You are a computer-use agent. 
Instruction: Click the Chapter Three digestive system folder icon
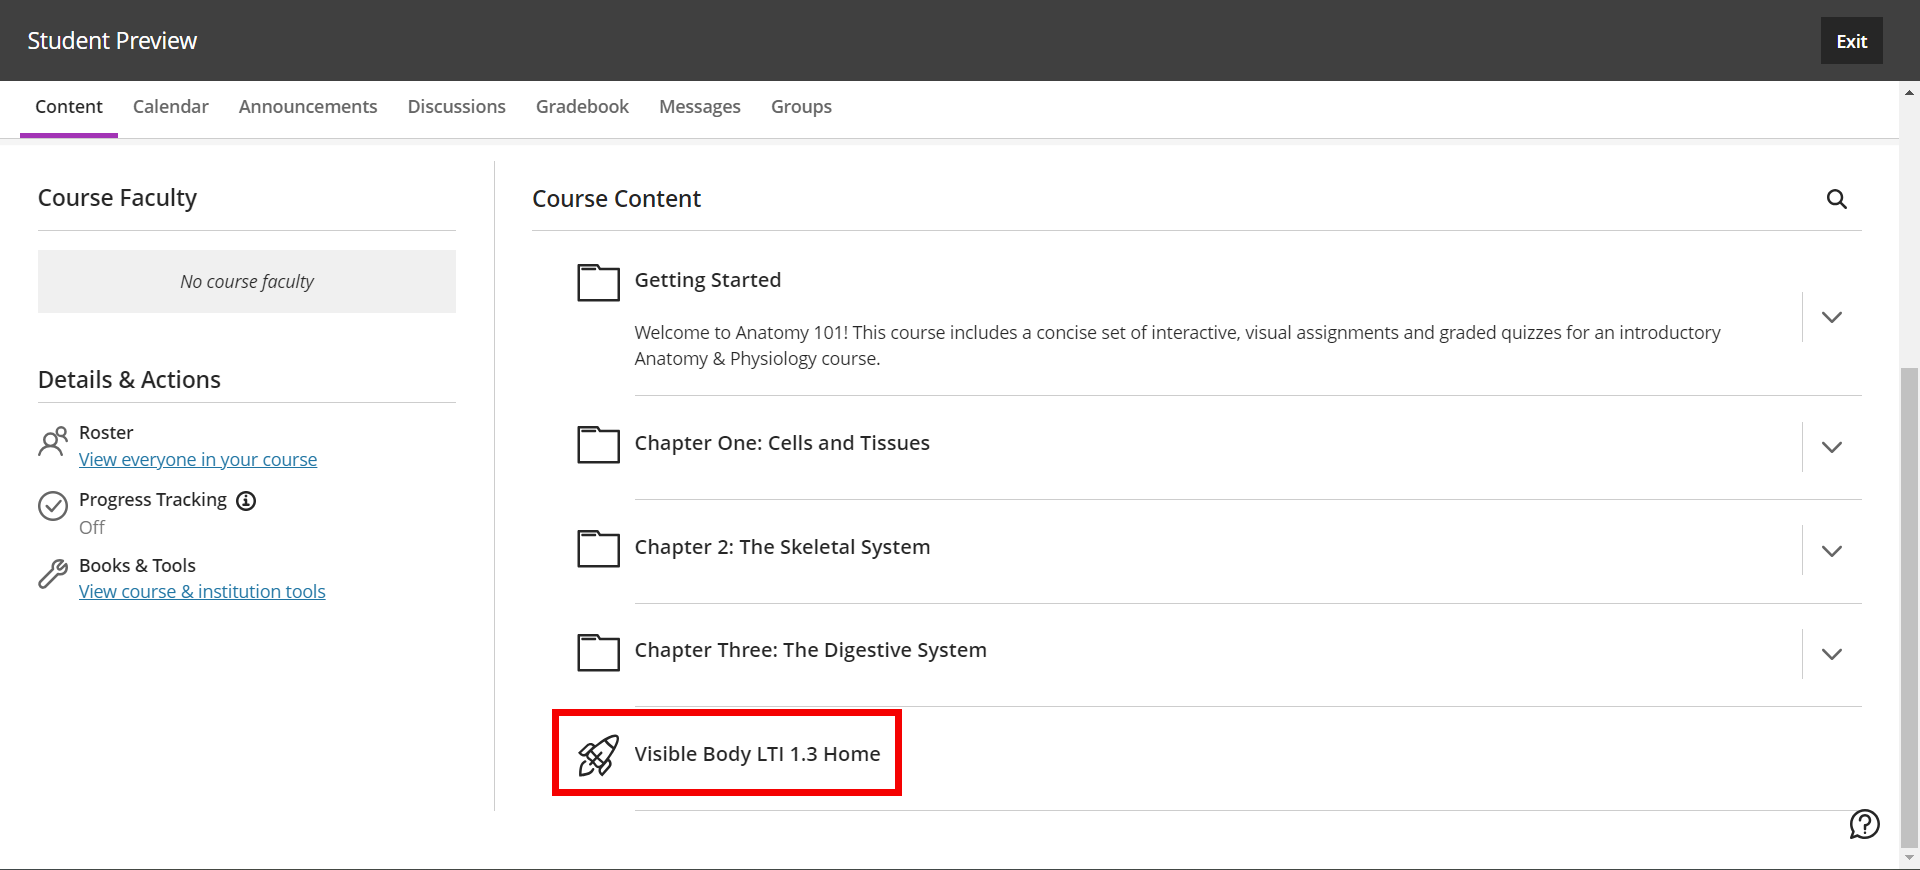[597, 653]
